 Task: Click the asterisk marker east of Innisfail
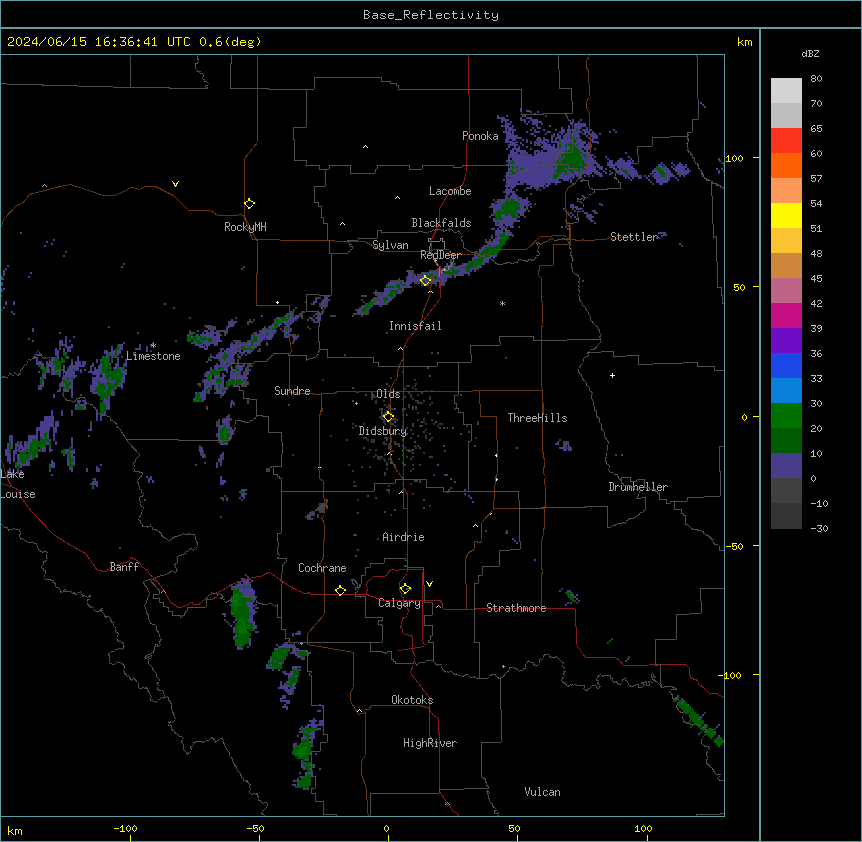(502, 303)
